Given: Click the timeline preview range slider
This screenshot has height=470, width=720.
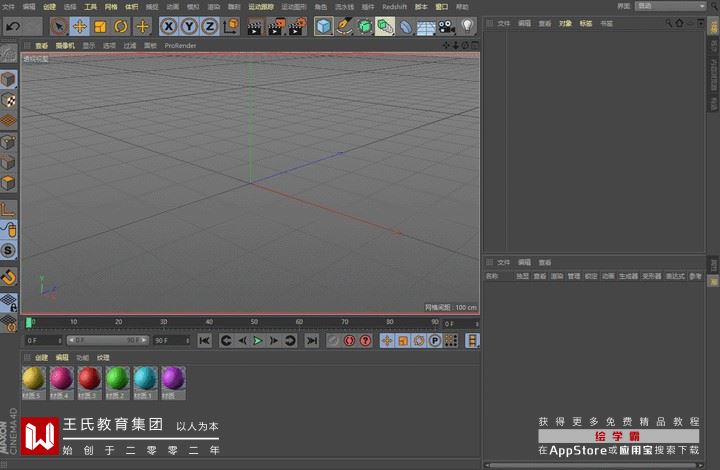Looking at the screenshot, I should pos(107,341).
